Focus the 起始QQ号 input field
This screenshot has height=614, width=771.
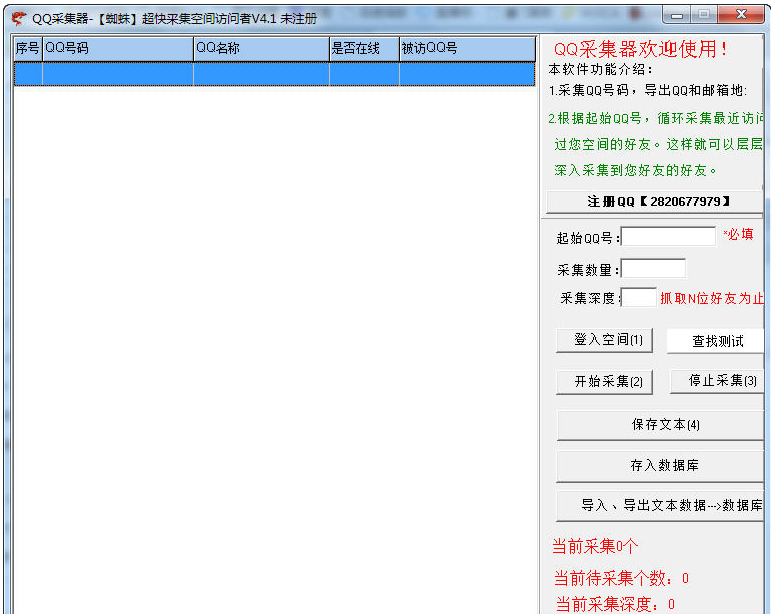click(668, 236)
